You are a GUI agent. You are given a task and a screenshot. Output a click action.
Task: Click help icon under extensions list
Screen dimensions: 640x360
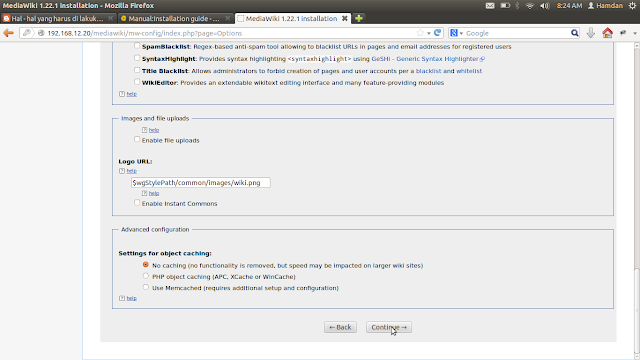click(122, 94)
